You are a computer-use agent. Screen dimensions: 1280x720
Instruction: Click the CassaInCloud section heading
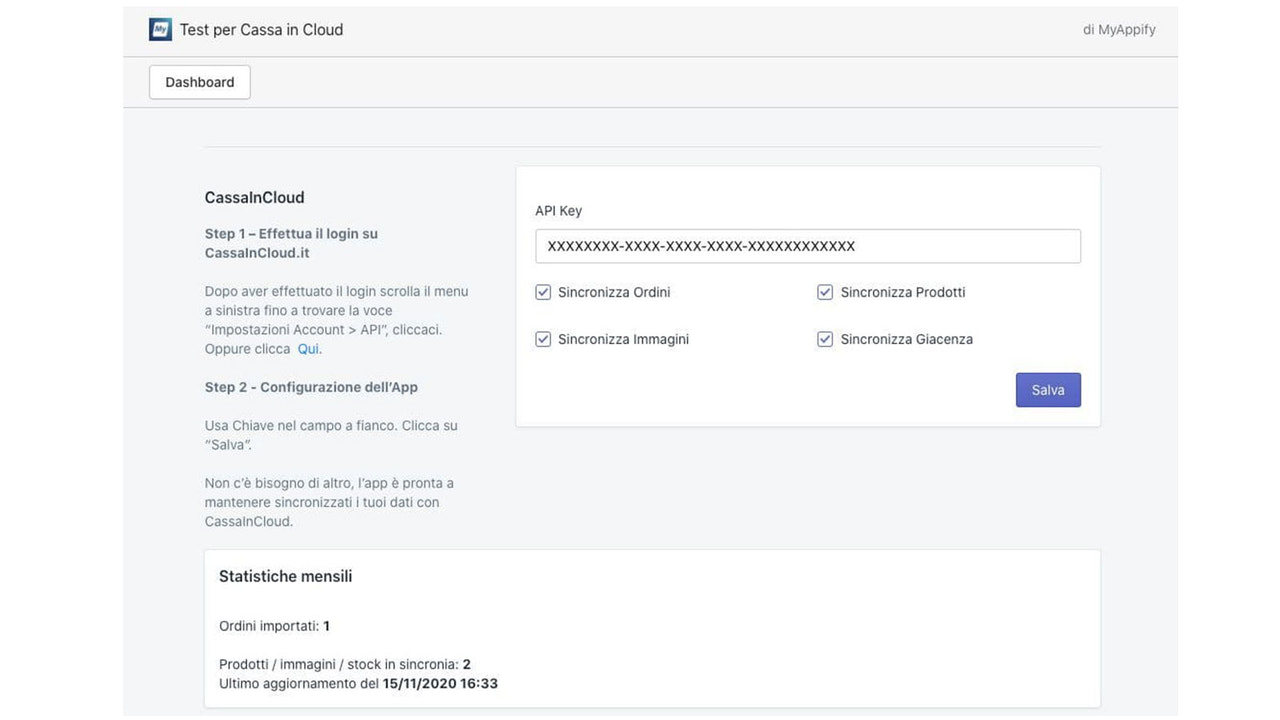(x=254, y=197)
